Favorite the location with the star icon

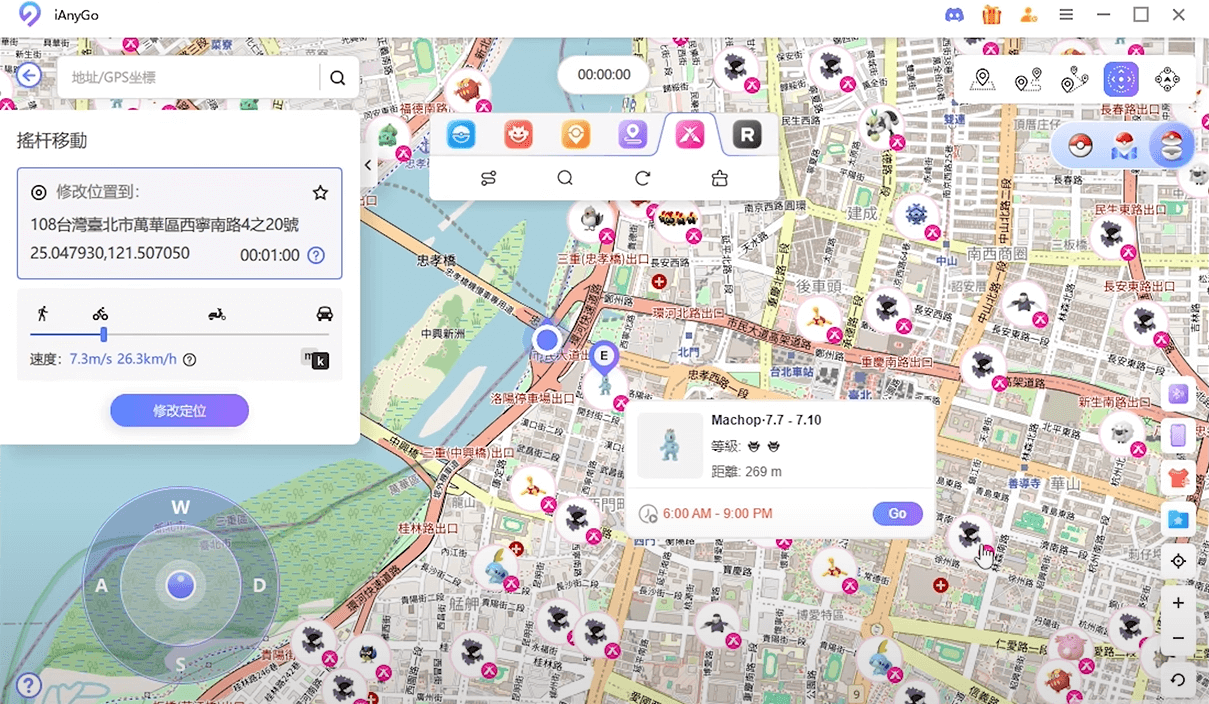[320, 192]
